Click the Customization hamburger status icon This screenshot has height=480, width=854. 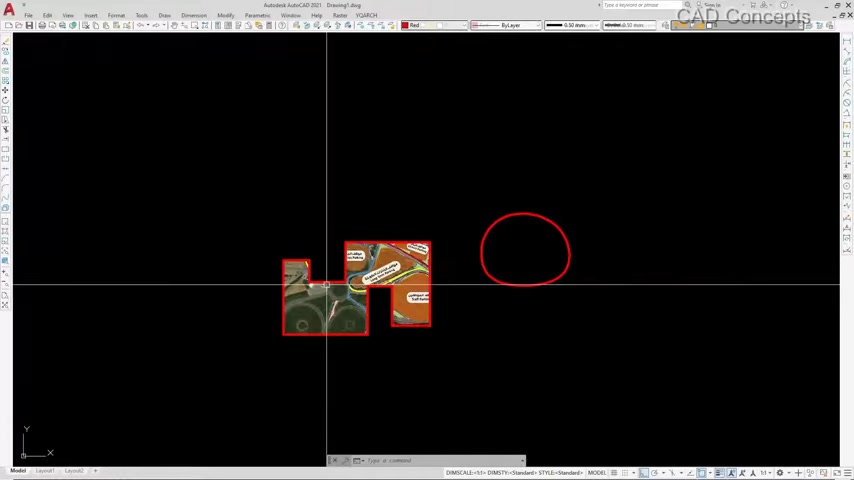847,473
